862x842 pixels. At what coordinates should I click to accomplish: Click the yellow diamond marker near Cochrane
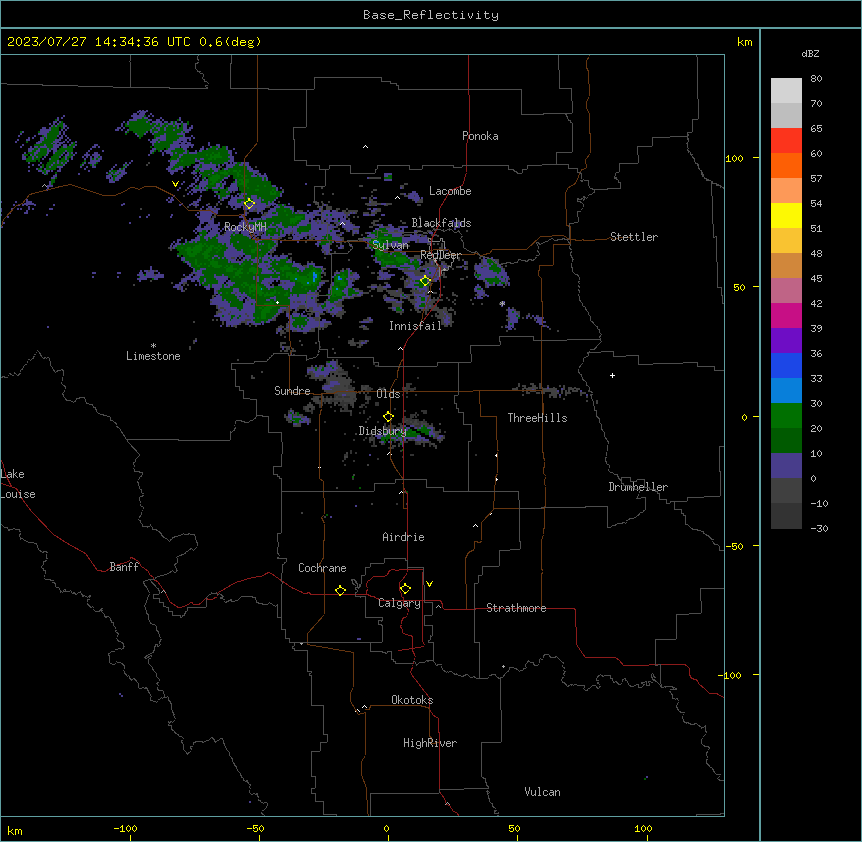pos(340,590)
